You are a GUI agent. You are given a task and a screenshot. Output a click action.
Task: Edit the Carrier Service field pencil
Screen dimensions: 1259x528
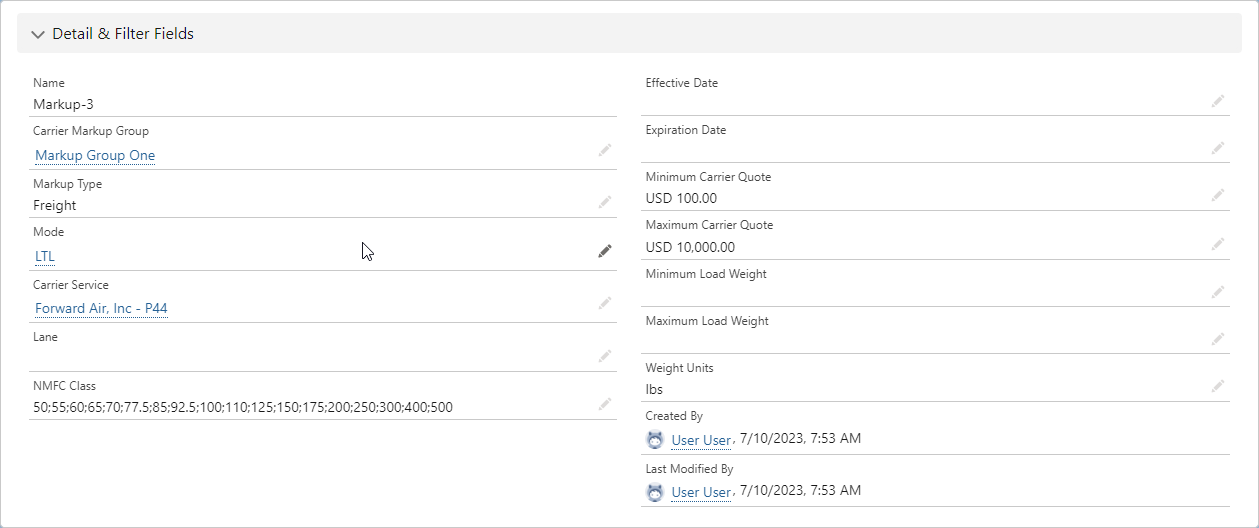point(605,303)
